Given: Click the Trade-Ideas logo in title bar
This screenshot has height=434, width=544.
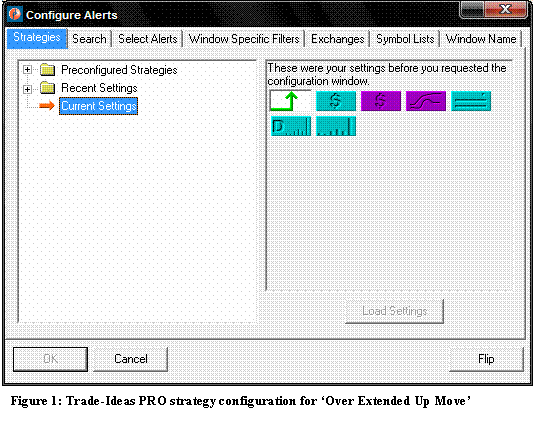Looking at the screenshot, I should point(15,15).
